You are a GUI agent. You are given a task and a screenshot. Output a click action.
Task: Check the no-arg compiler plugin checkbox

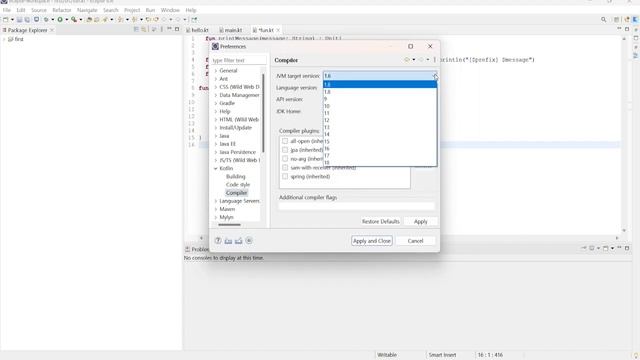285,159
